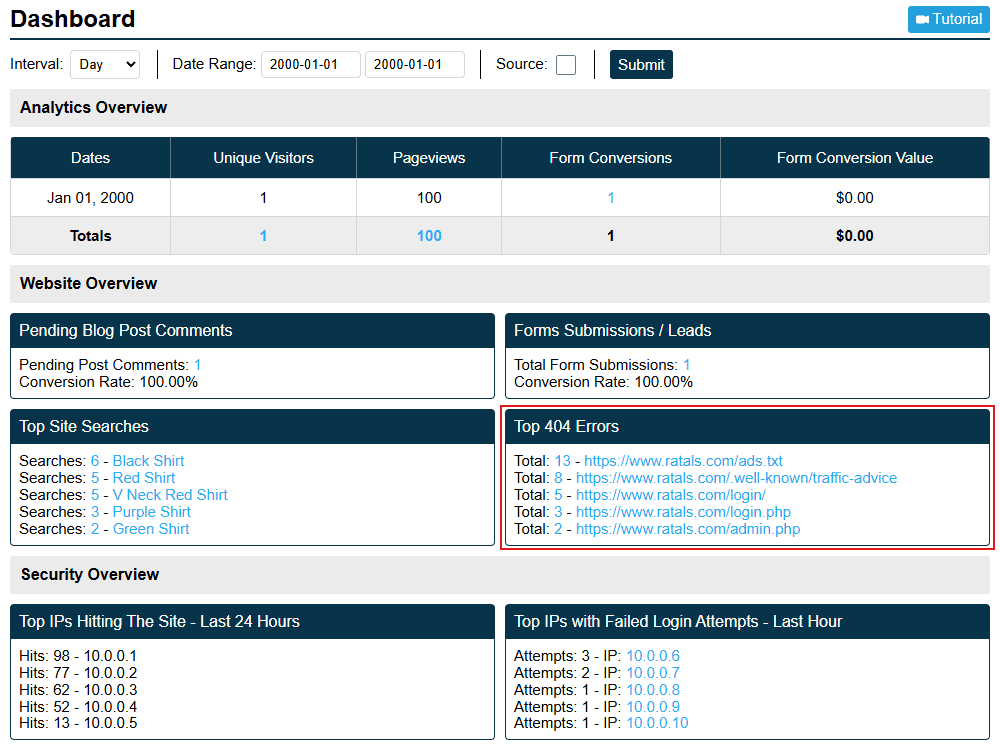Click the Pending Blog Post Comments panel header

tap(253, 330)
